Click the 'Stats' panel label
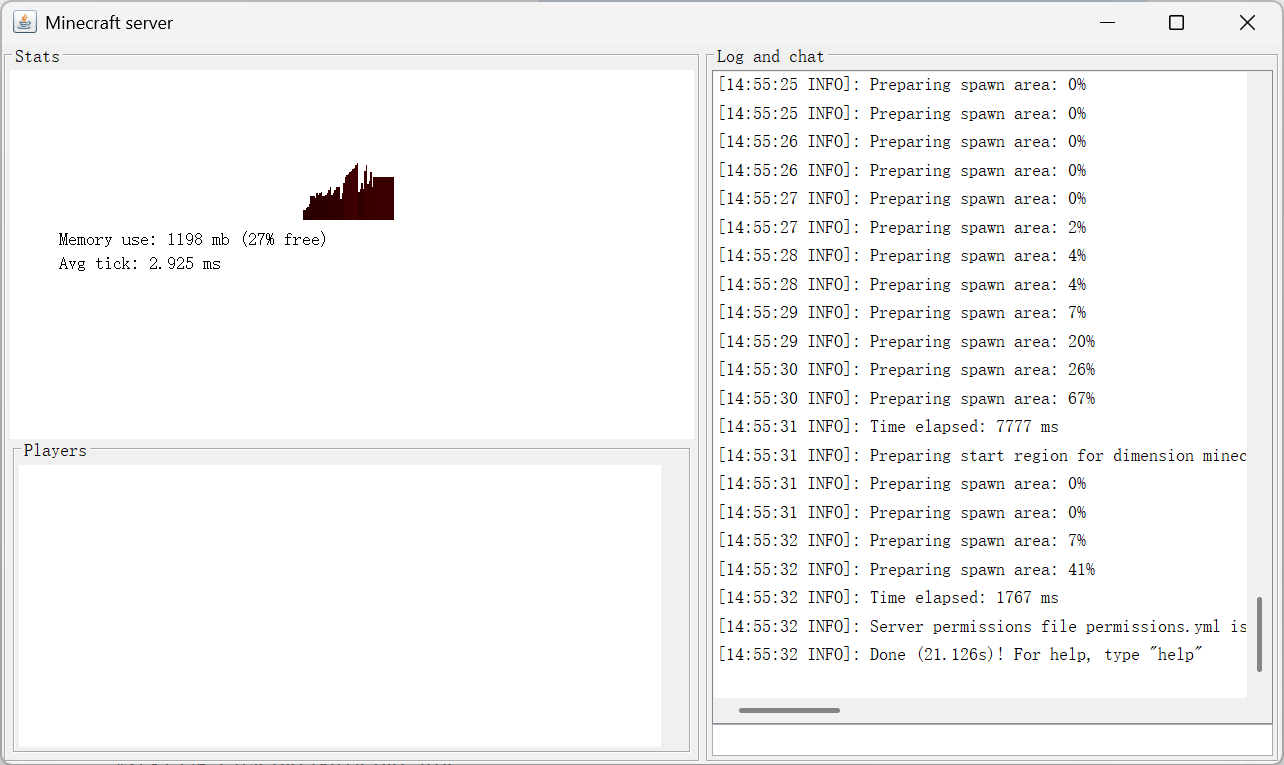The image size is (1284, 765). click(x=37, y=57)
